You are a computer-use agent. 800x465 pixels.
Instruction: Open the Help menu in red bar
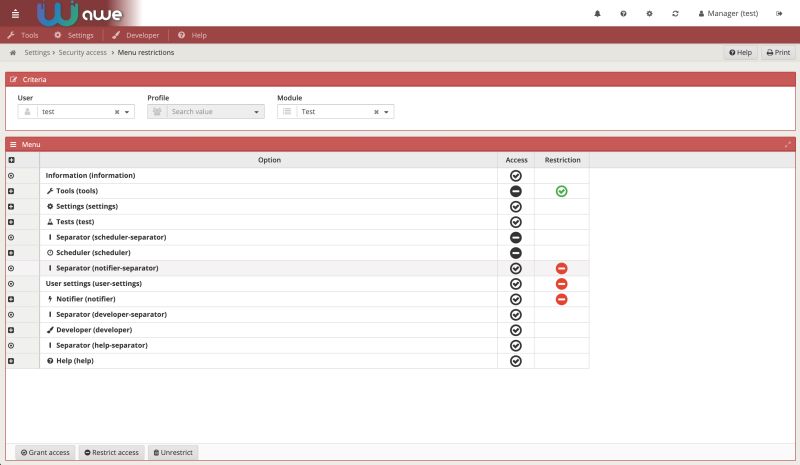click(192, 35)
